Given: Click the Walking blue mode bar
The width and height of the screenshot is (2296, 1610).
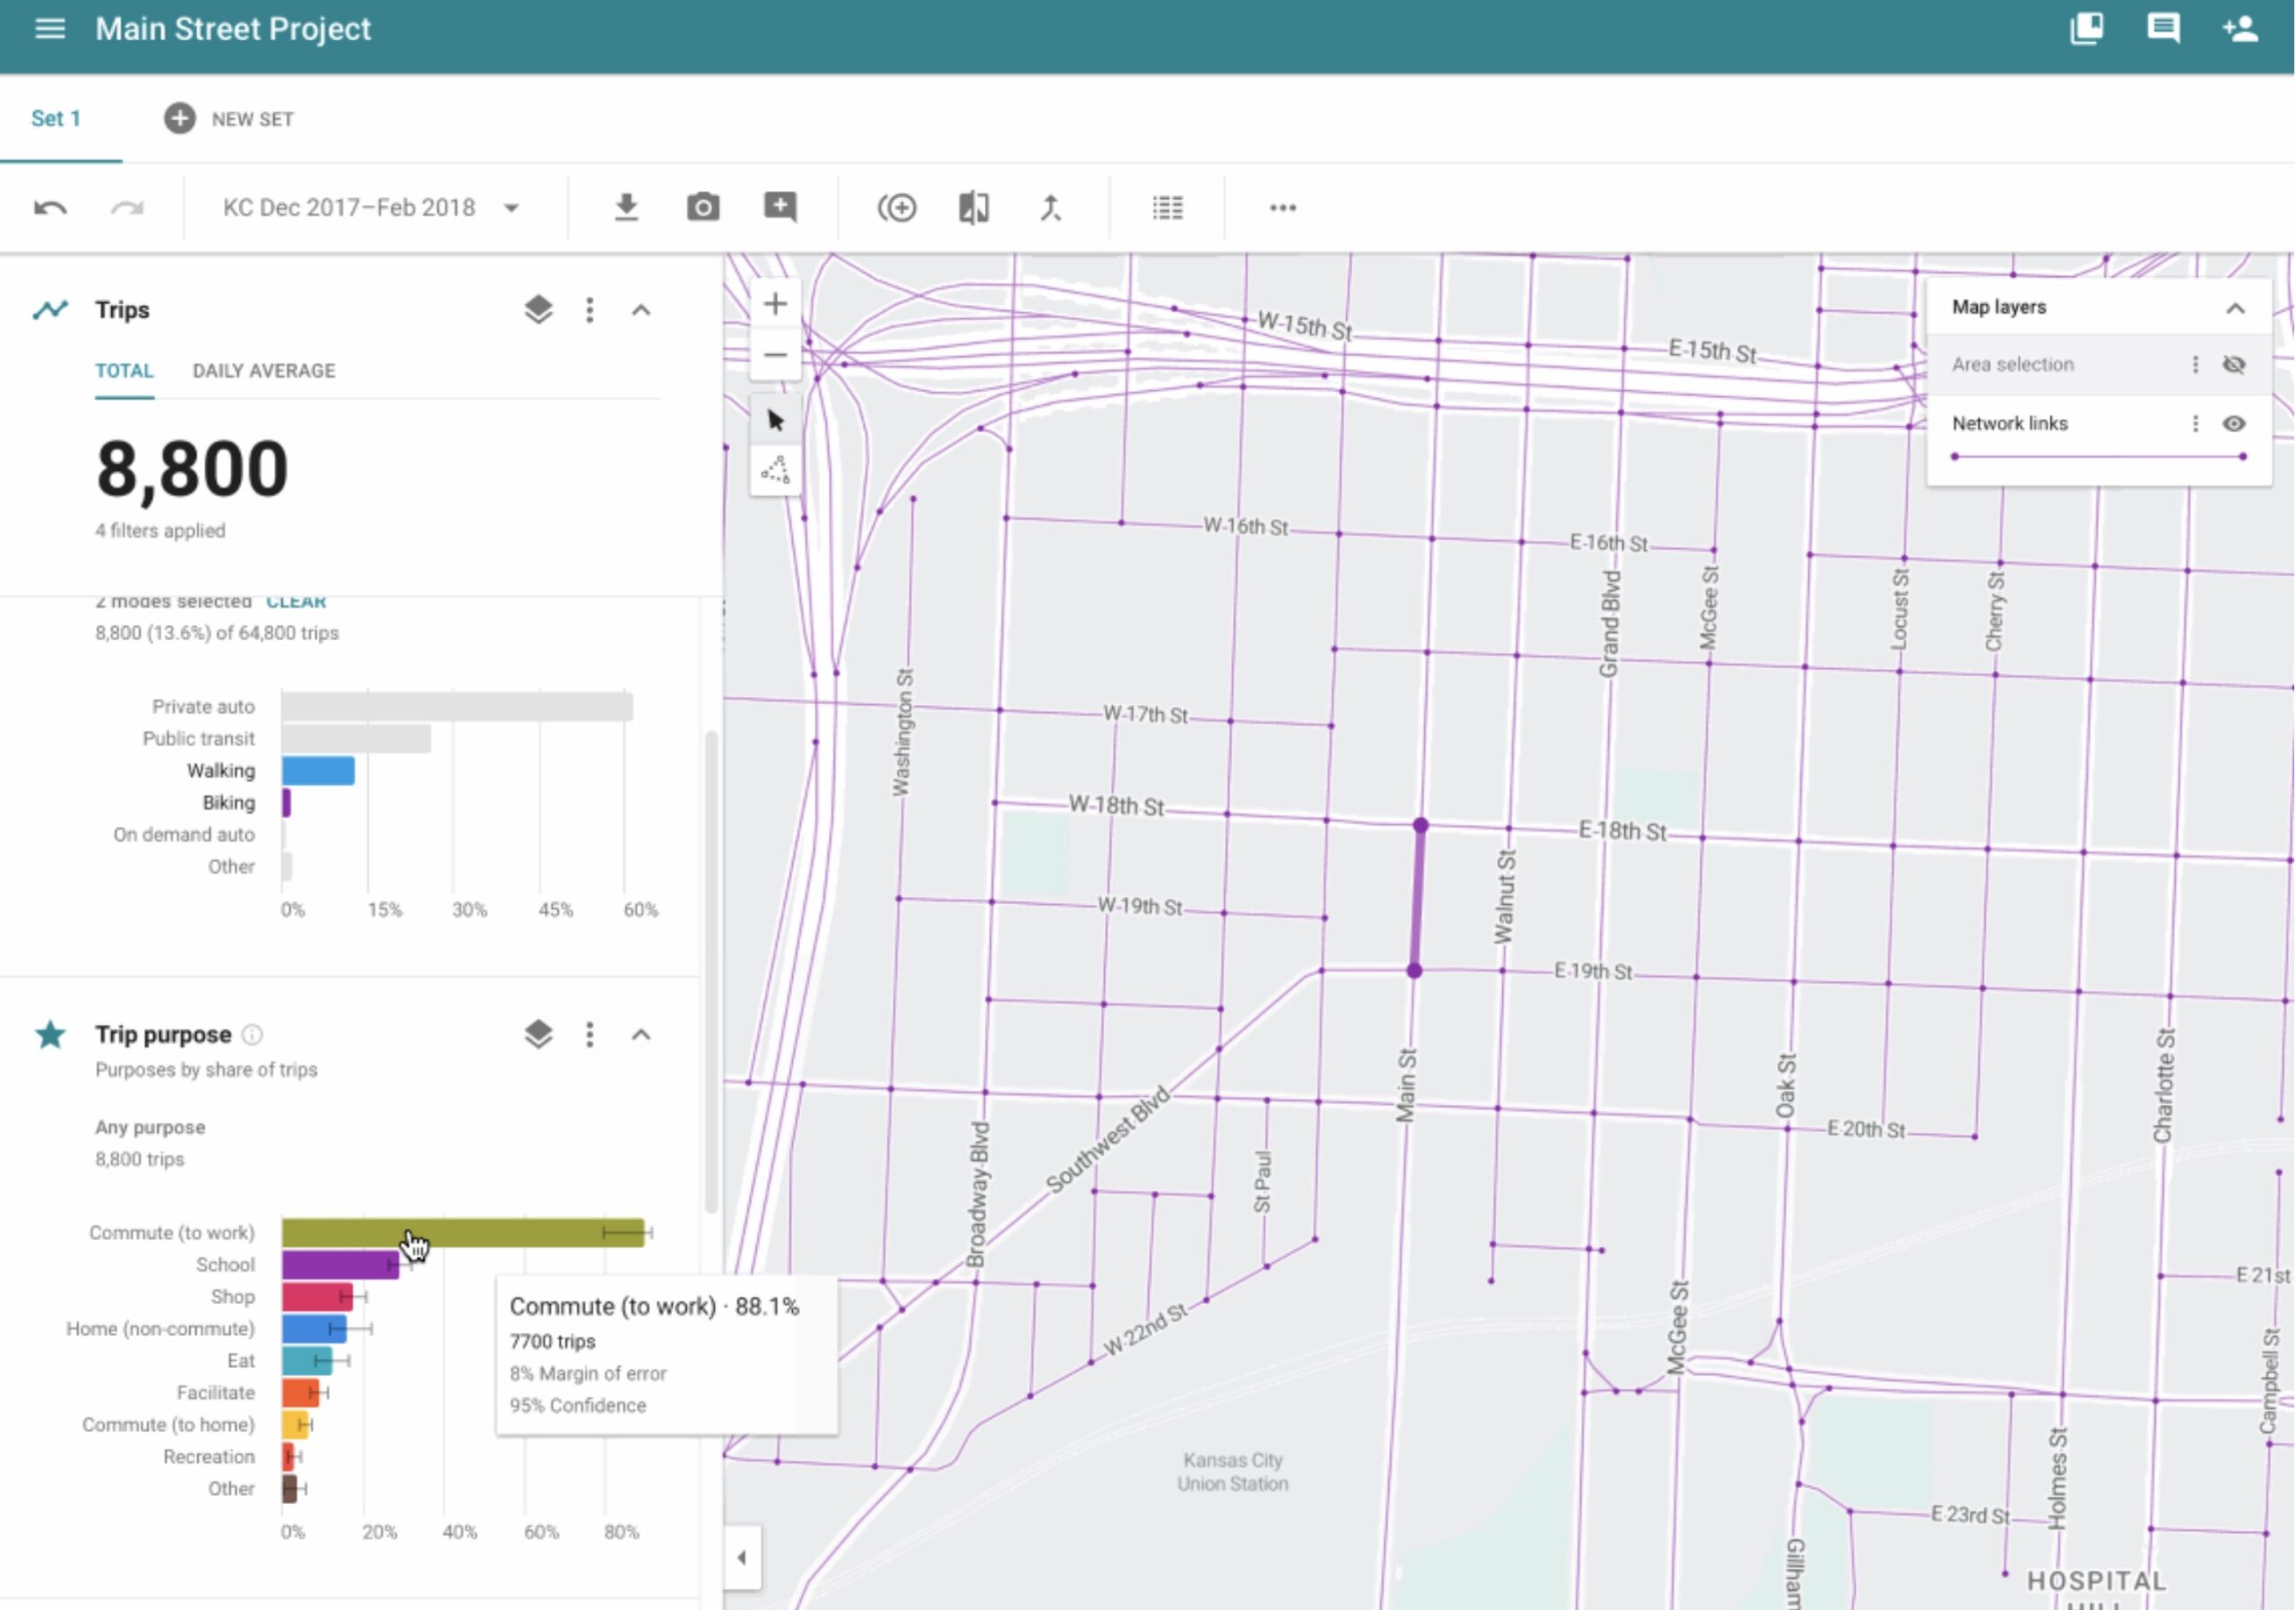Looking at the screenshot, I should point(318,771).
